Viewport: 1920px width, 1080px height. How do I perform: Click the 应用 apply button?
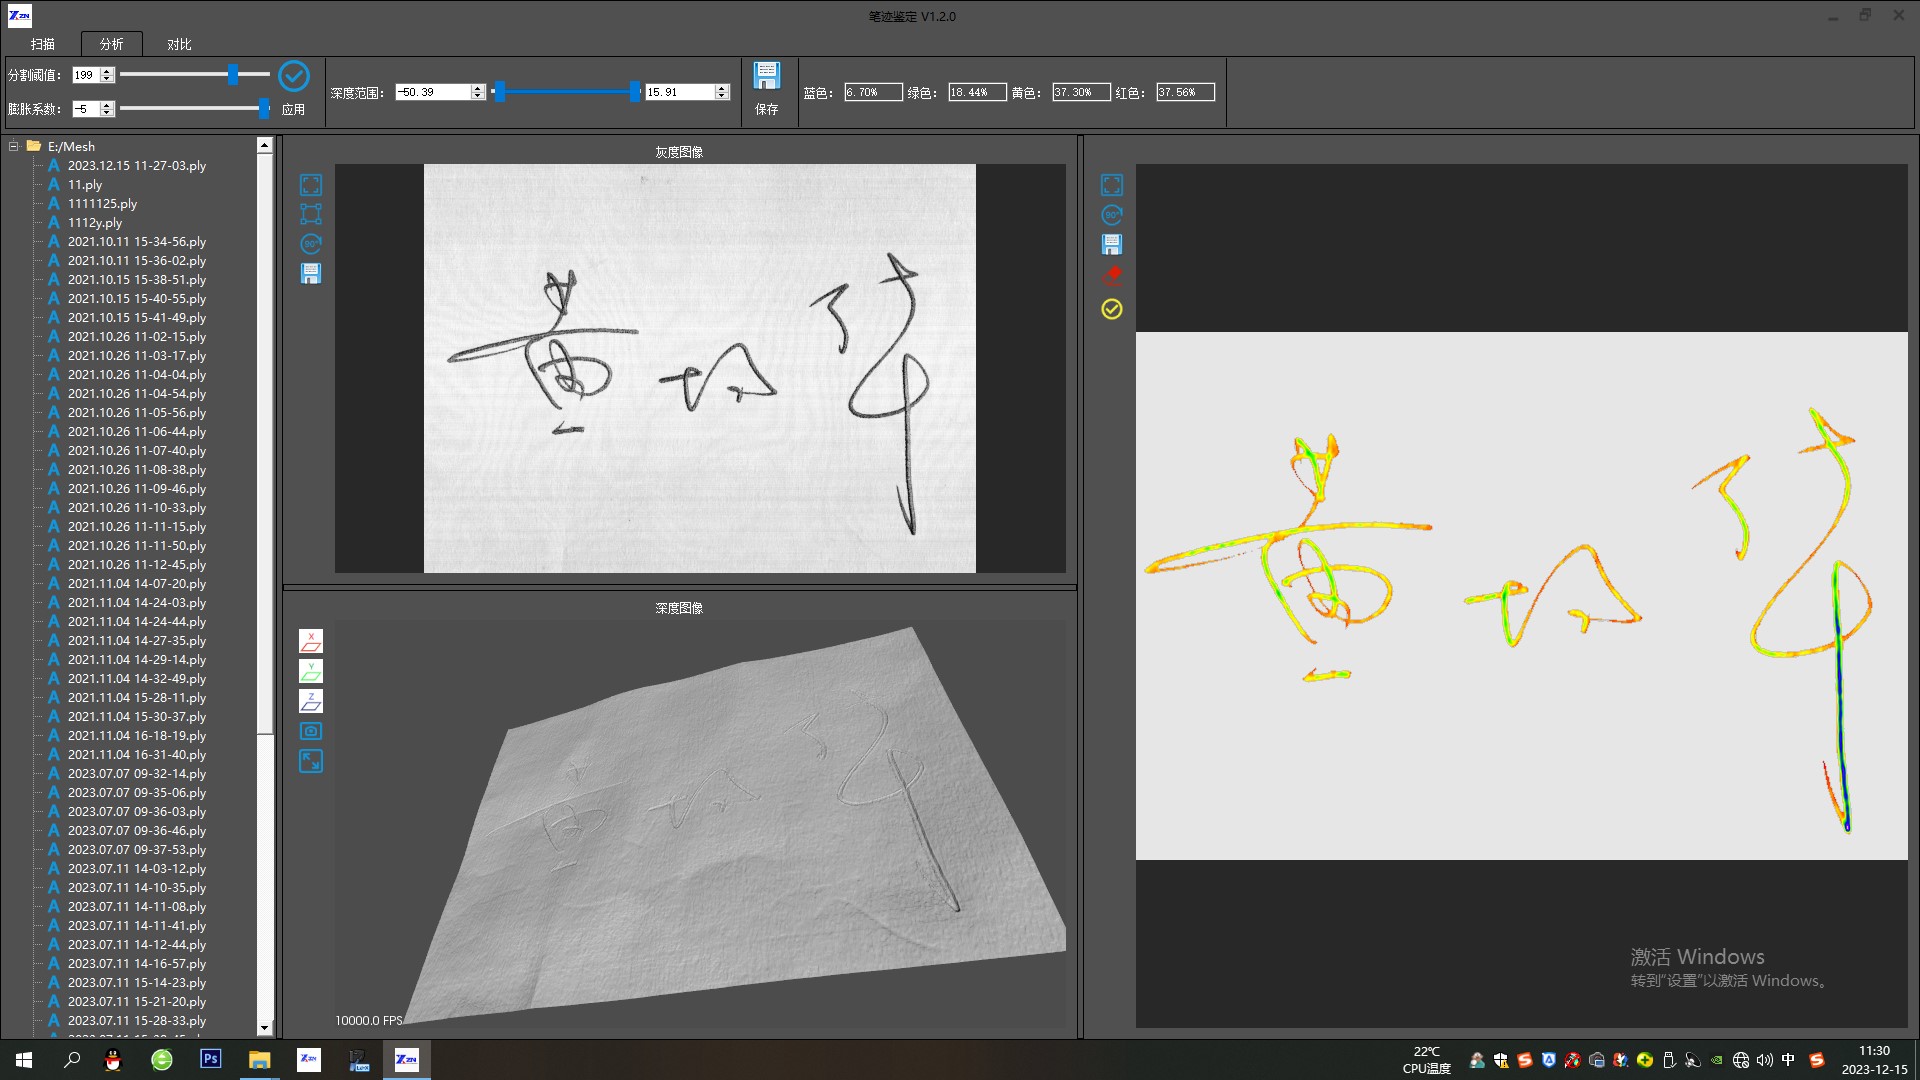click(293, 110)
